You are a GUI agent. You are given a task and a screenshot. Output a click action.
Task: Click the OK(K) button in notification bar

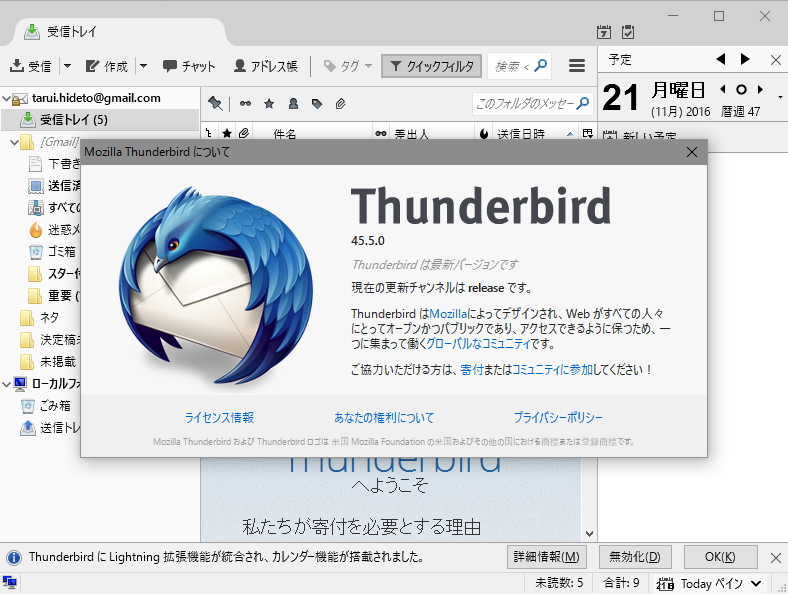[720, 557]
